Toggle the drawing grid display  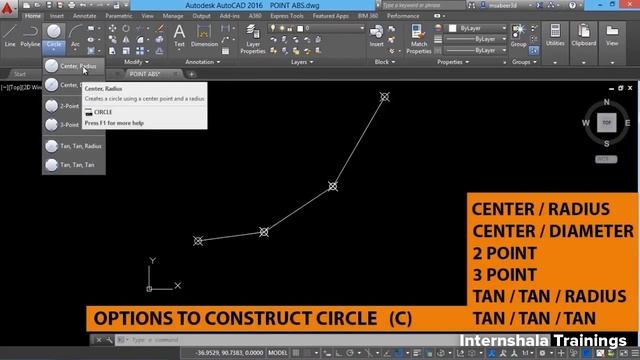point(296,353)
